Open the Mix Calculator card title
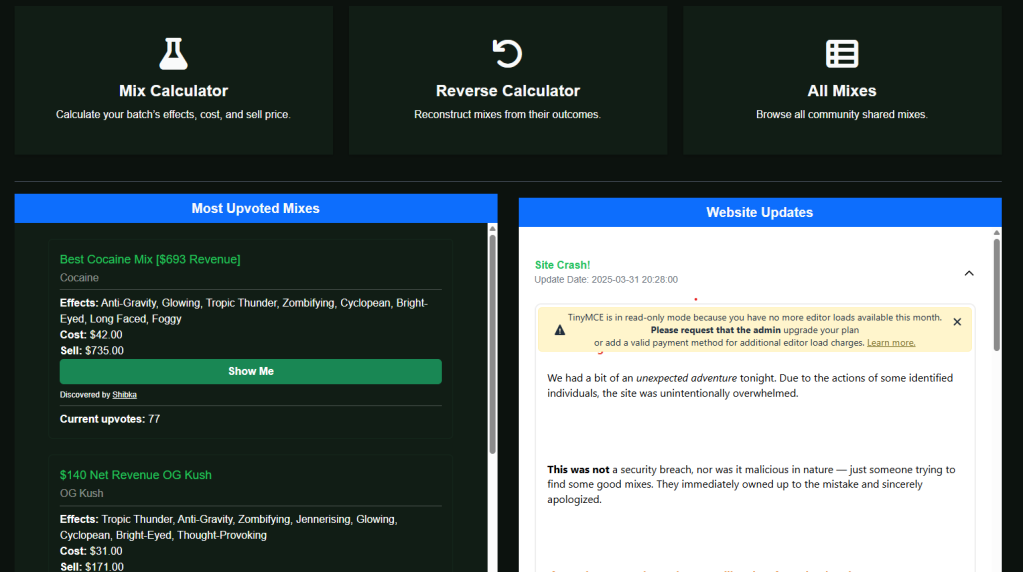The image size is (1023, 572). 173,91
